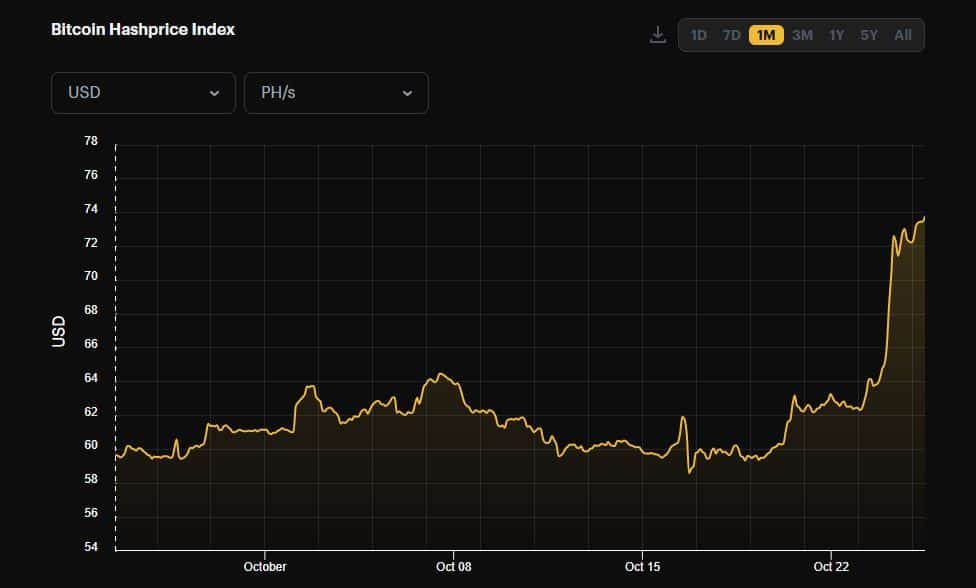The width and height of the screenshot is (976, 588).
Task: Click the Bitcoin Hashprice Index title
Action: (x=143, y=29)
